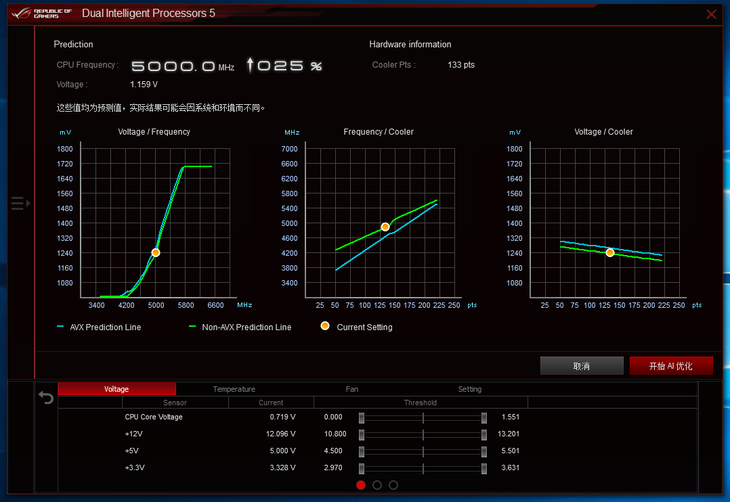
Task: Click the 10.800 lower threshold value
Action: pyautogui.click(x=335, y=434)
